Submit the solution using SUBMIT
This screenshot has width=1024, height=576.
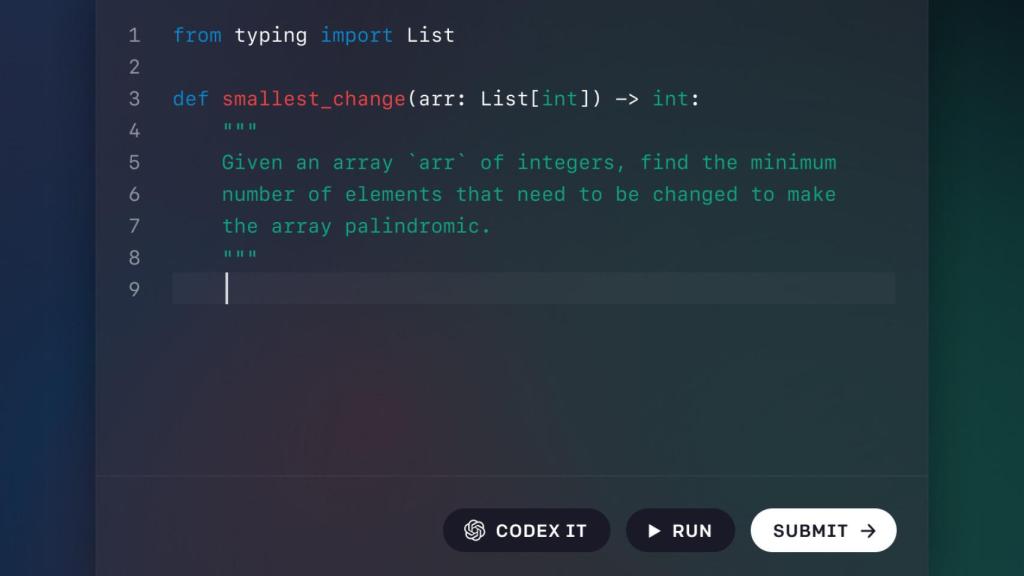click(822, 531)
